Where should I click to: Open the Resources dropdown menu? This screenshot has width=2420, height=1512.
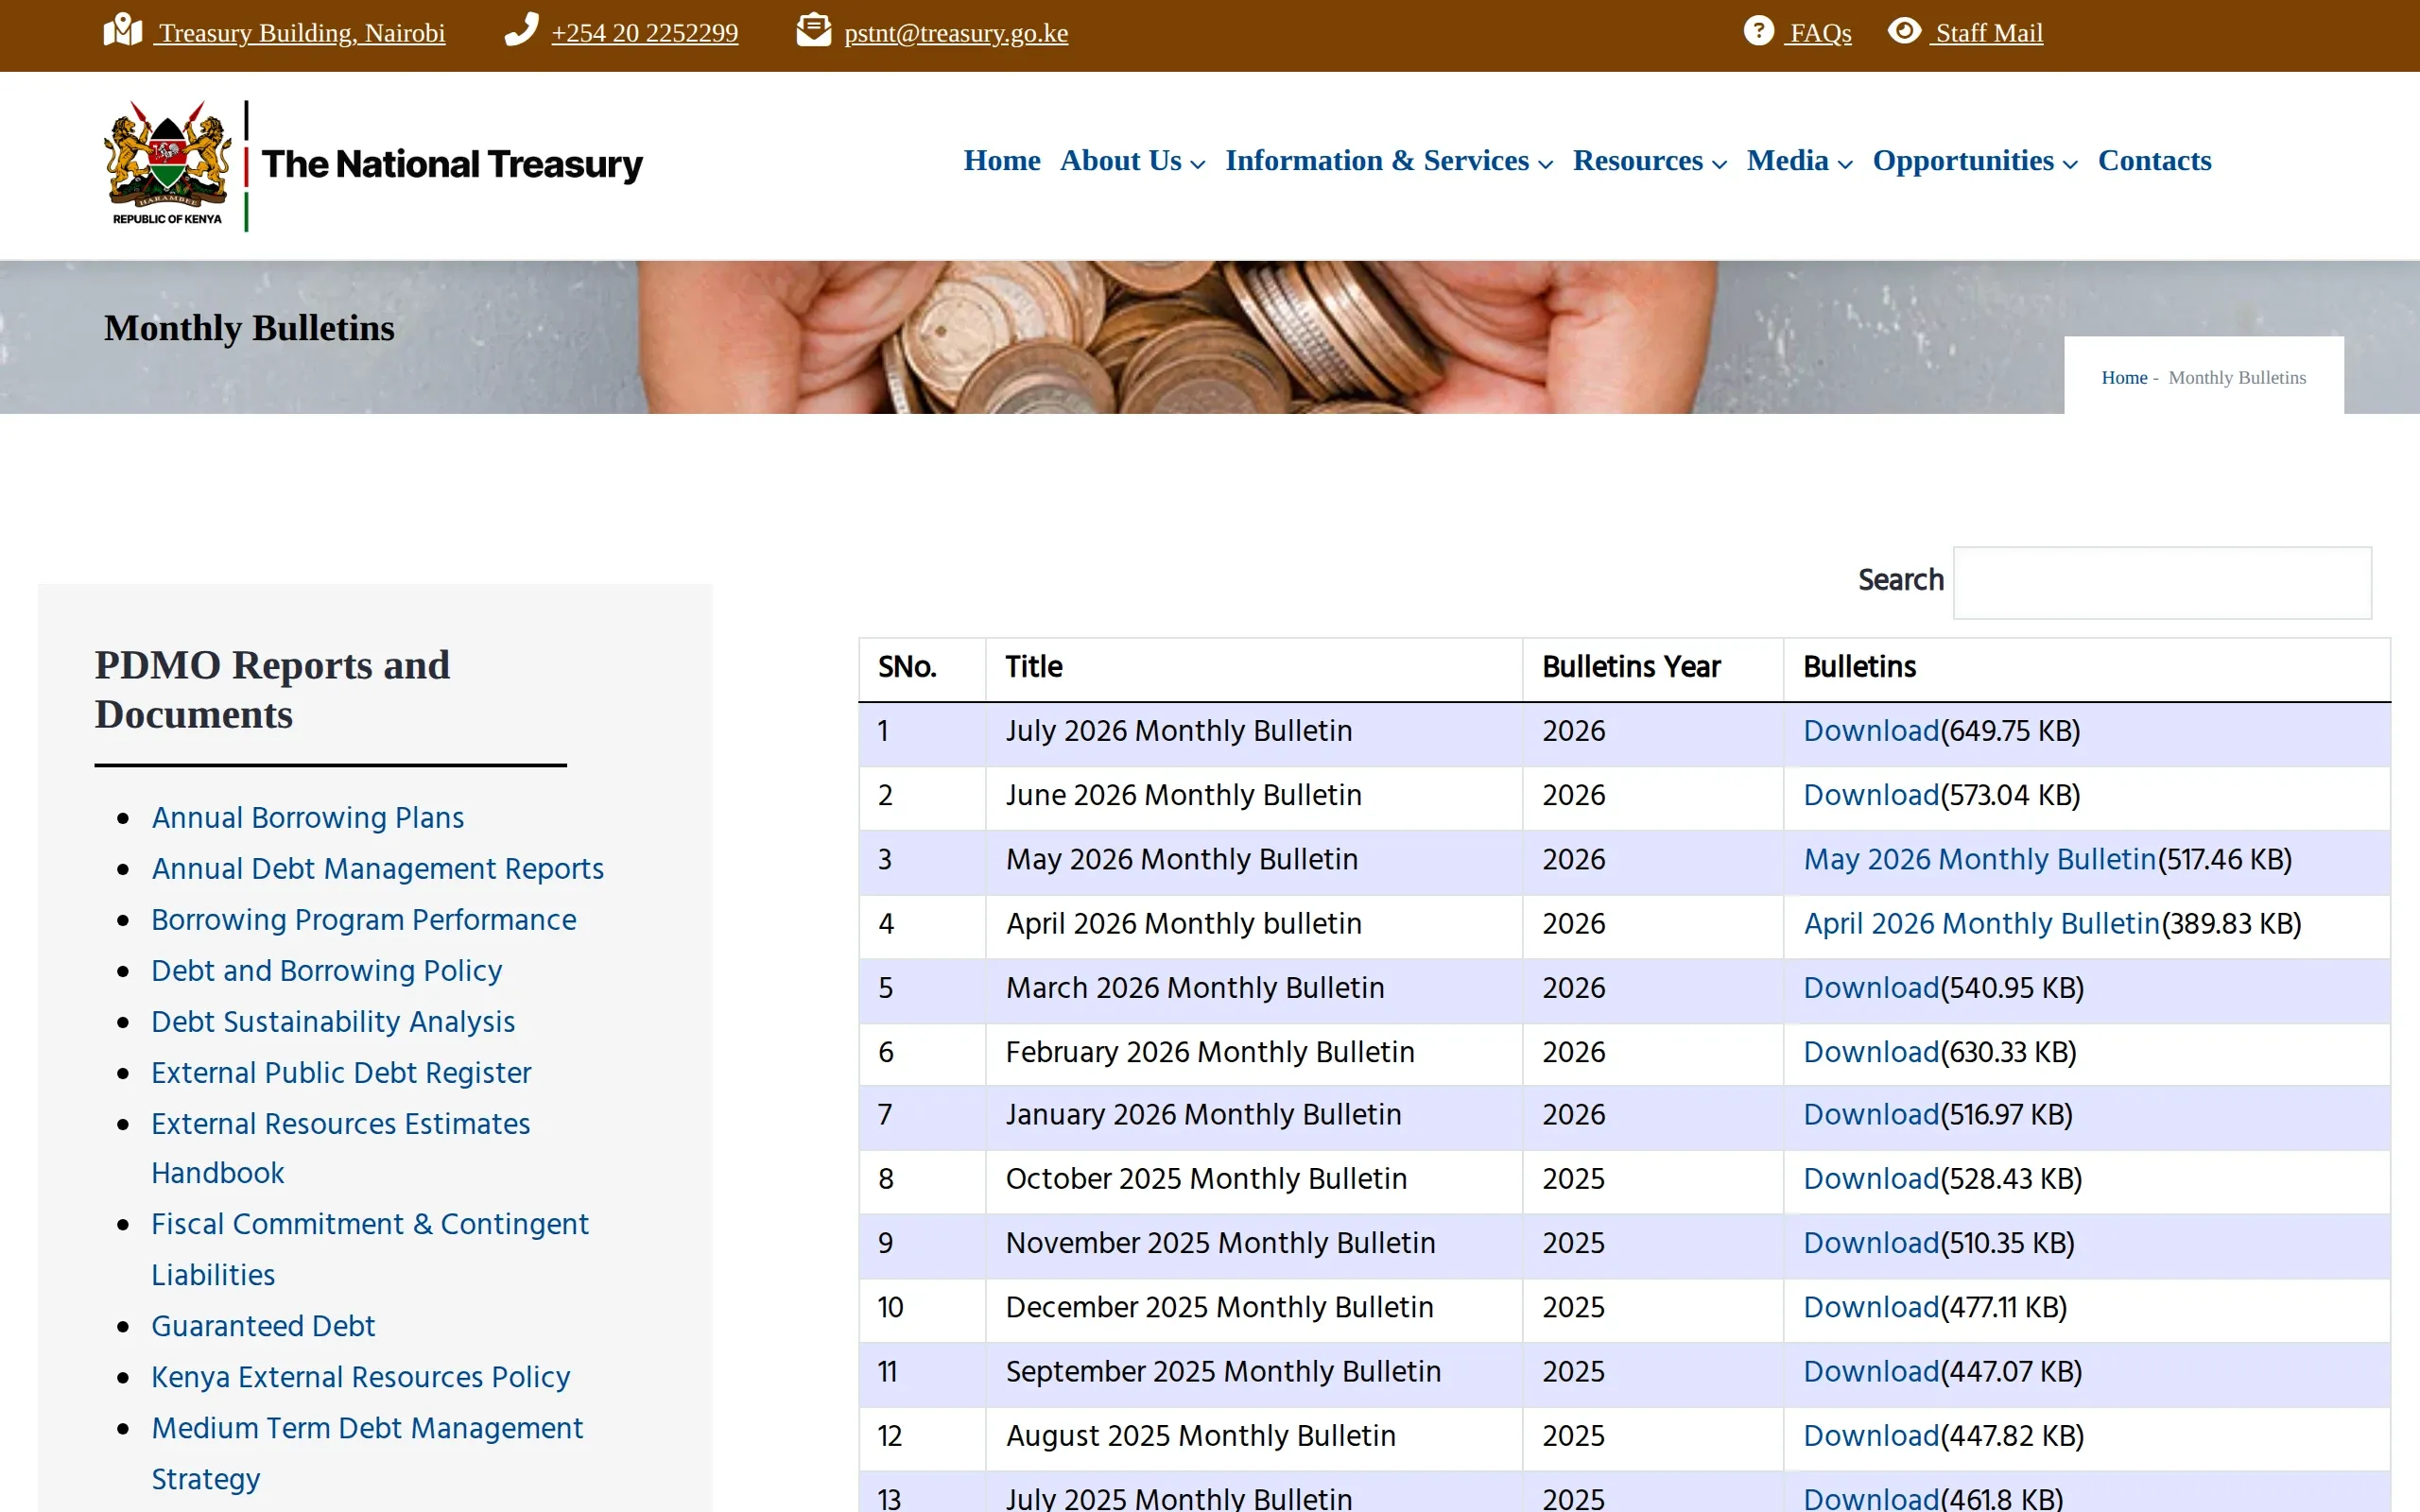coord(1650,161)
